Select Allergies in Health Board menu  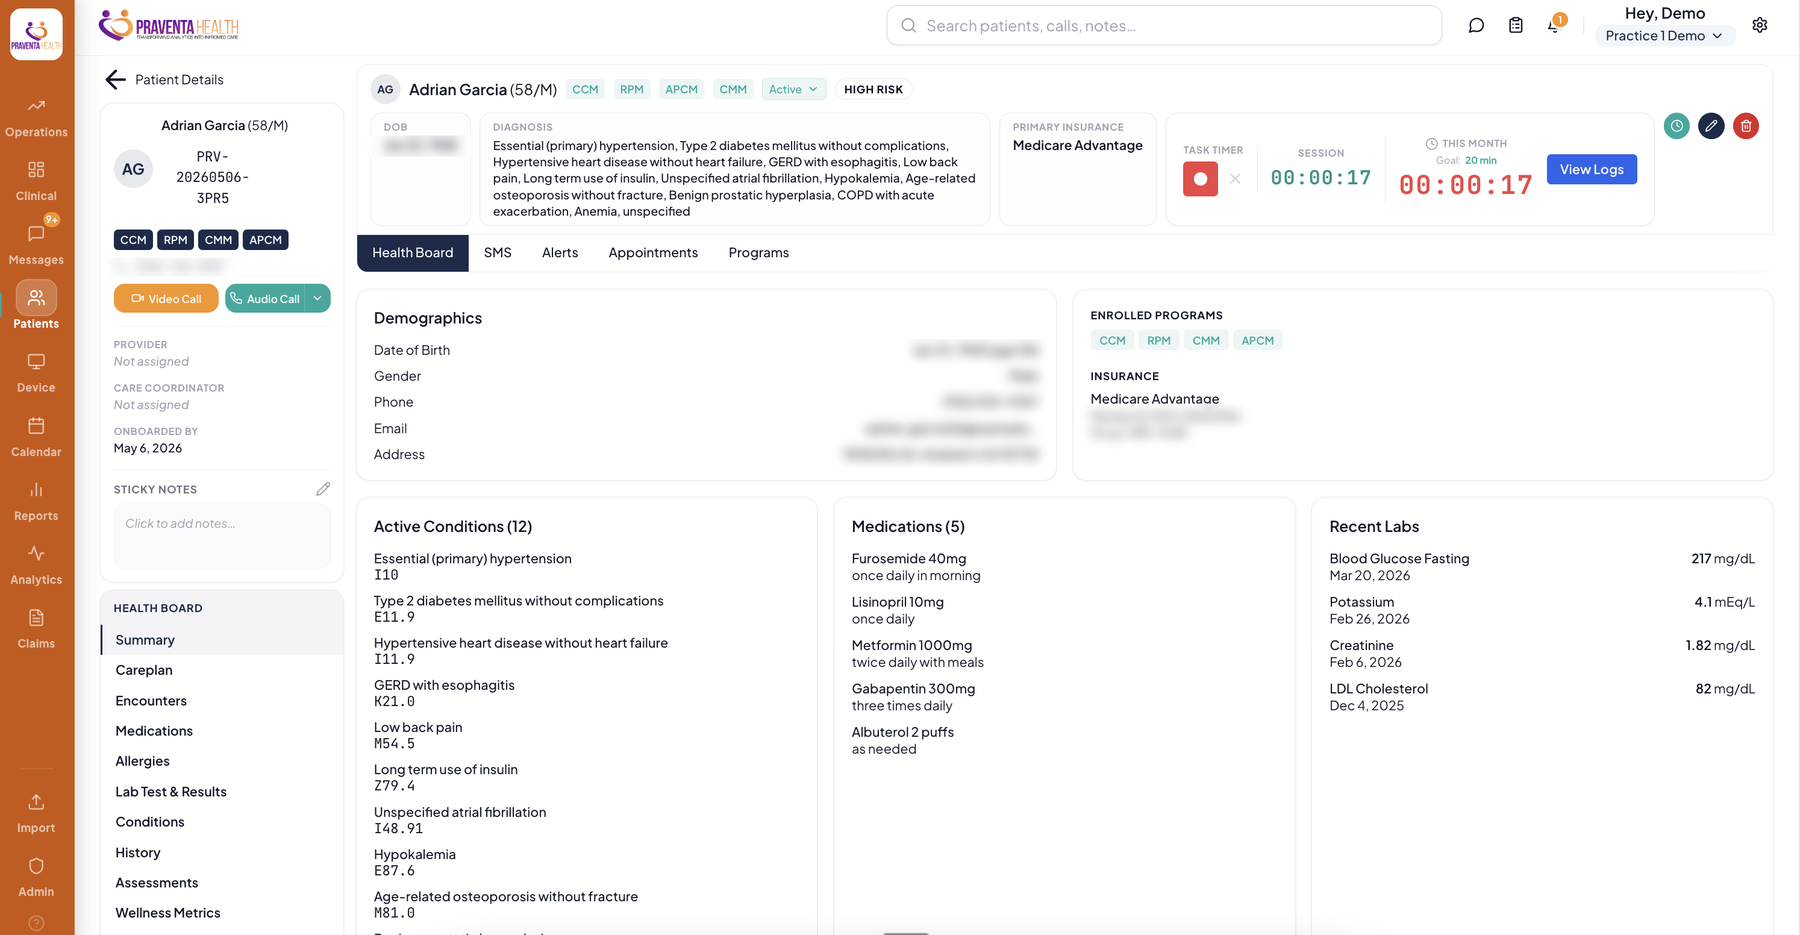click(222, 761)
